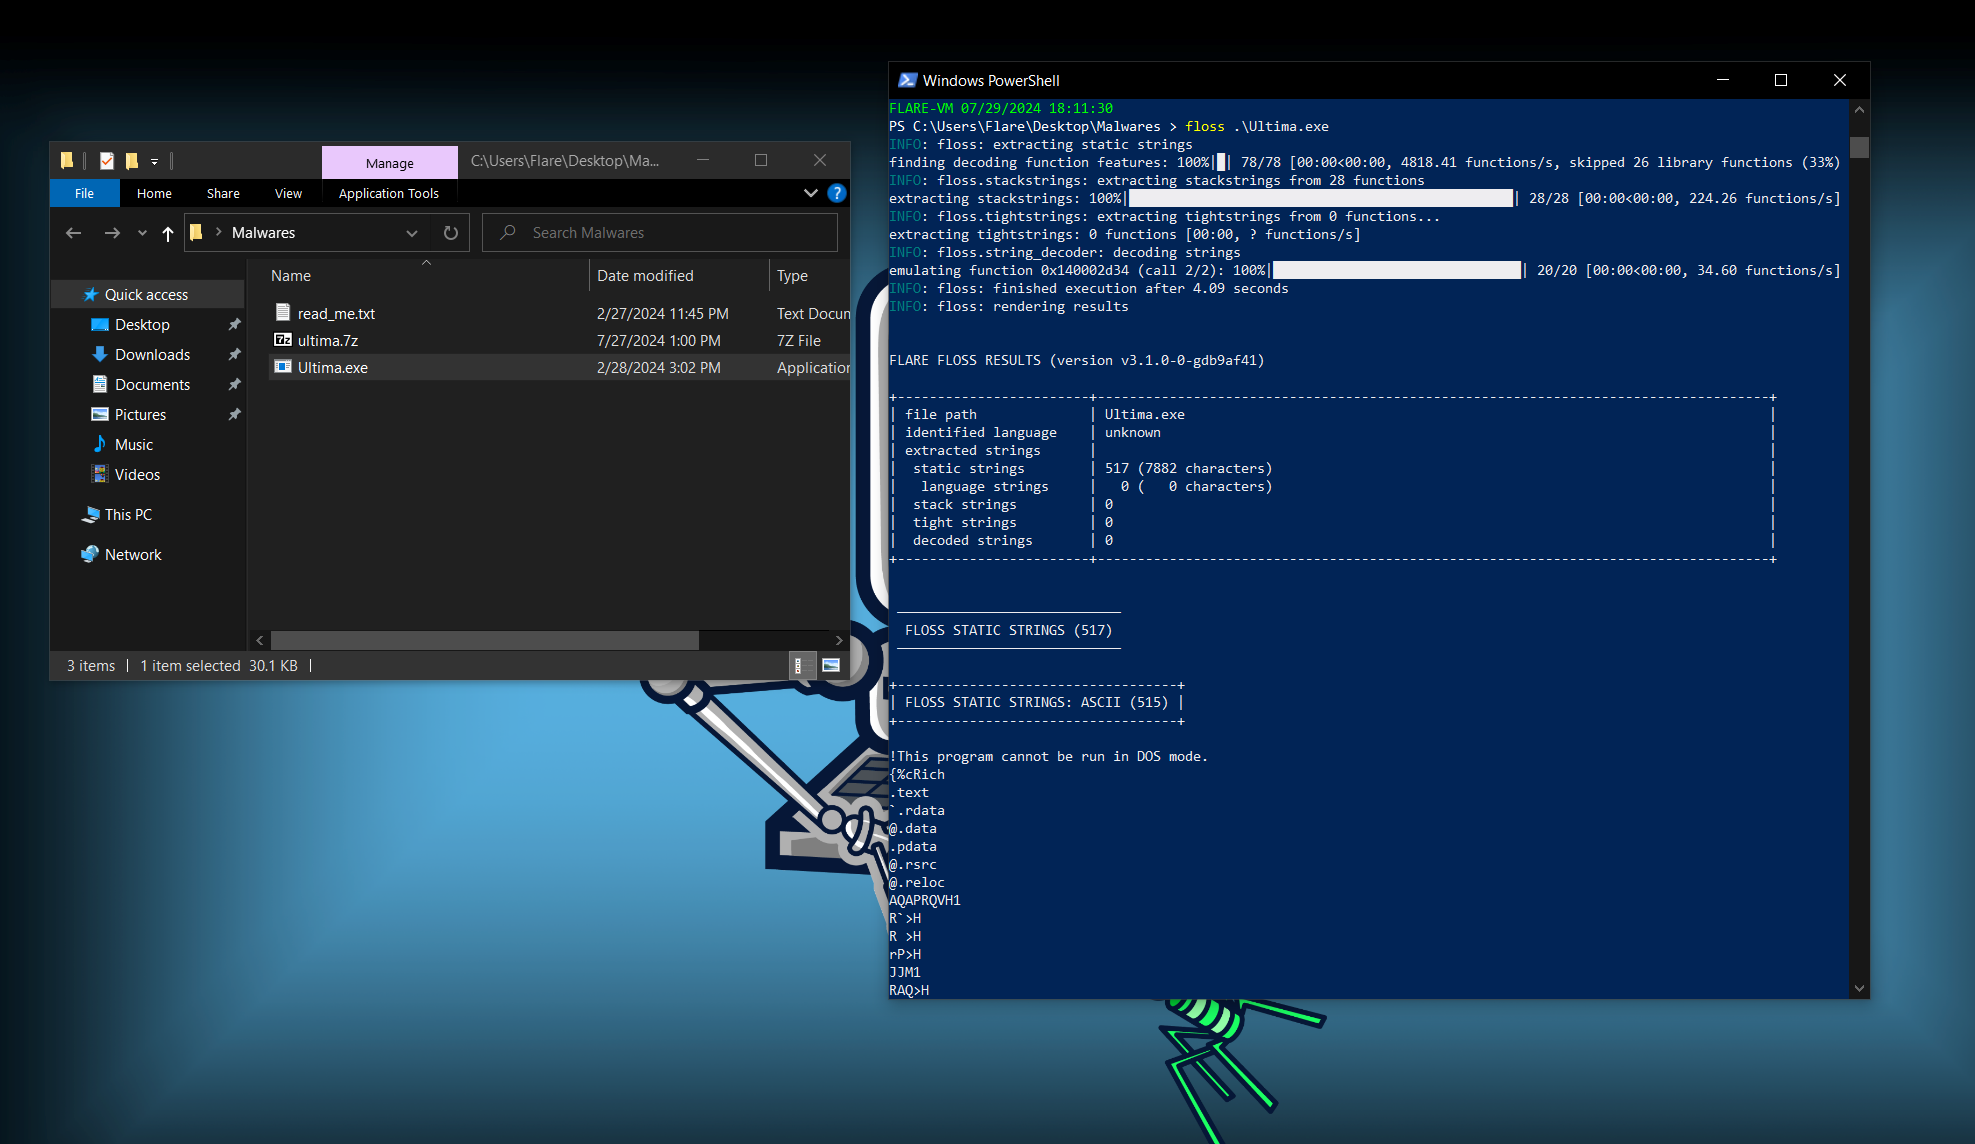
Task: Click the up directory arrow icon
Action: [x=168, y=233]
